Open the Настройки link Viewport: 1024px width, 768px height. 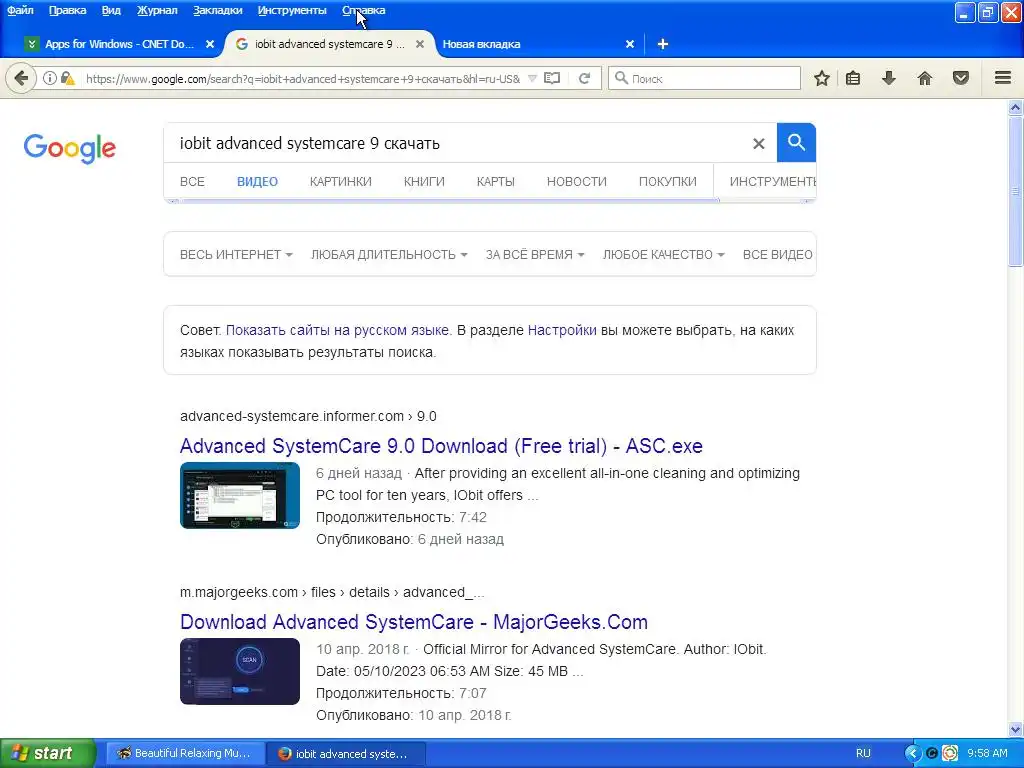(562, 330)
